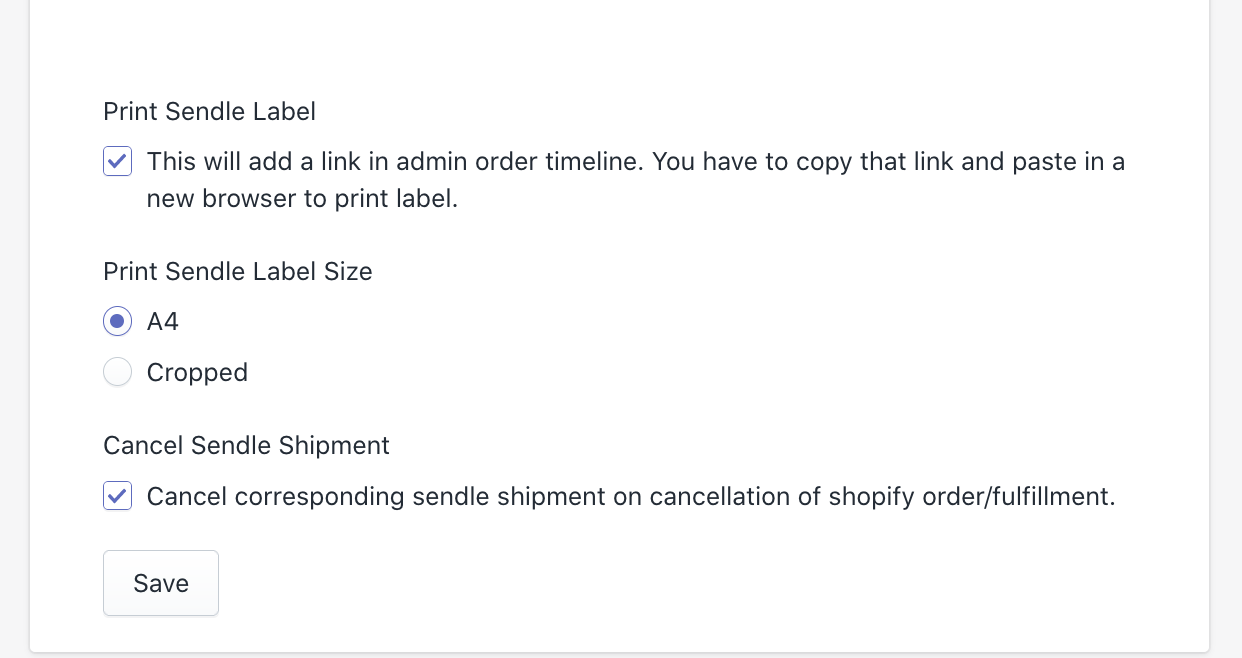1242x658 pixels.
Task: Click the Cropped option text
Action: pyautogui.click(x=197, y=372)
